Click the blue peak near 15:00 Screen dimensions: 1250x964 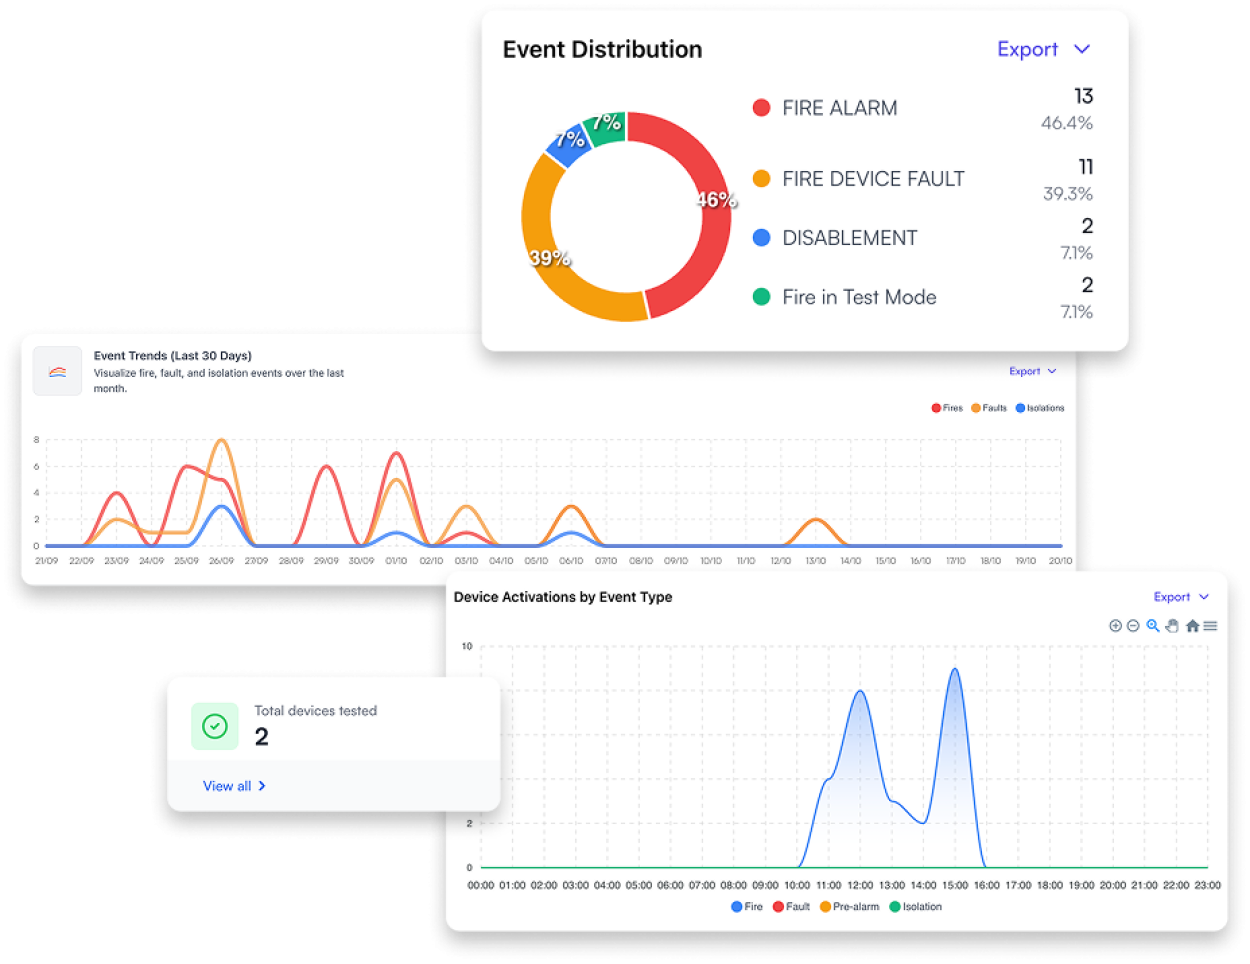click(x=955, y=671)
